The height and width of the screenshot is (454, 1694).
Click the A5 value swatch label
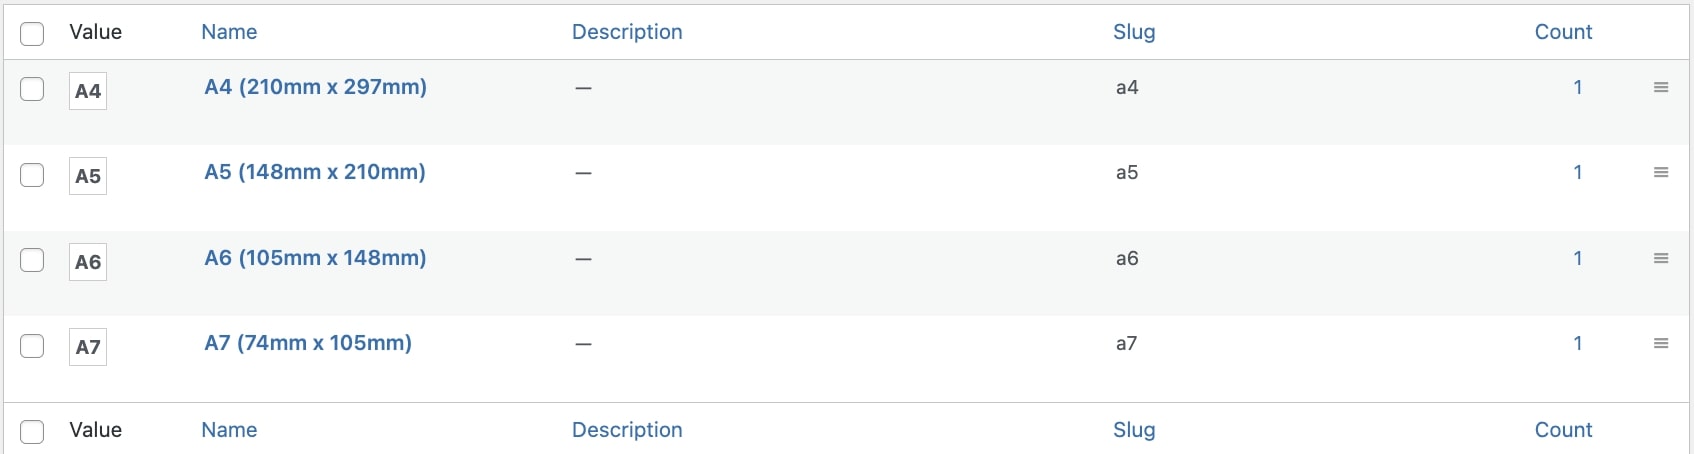[88, 176]
